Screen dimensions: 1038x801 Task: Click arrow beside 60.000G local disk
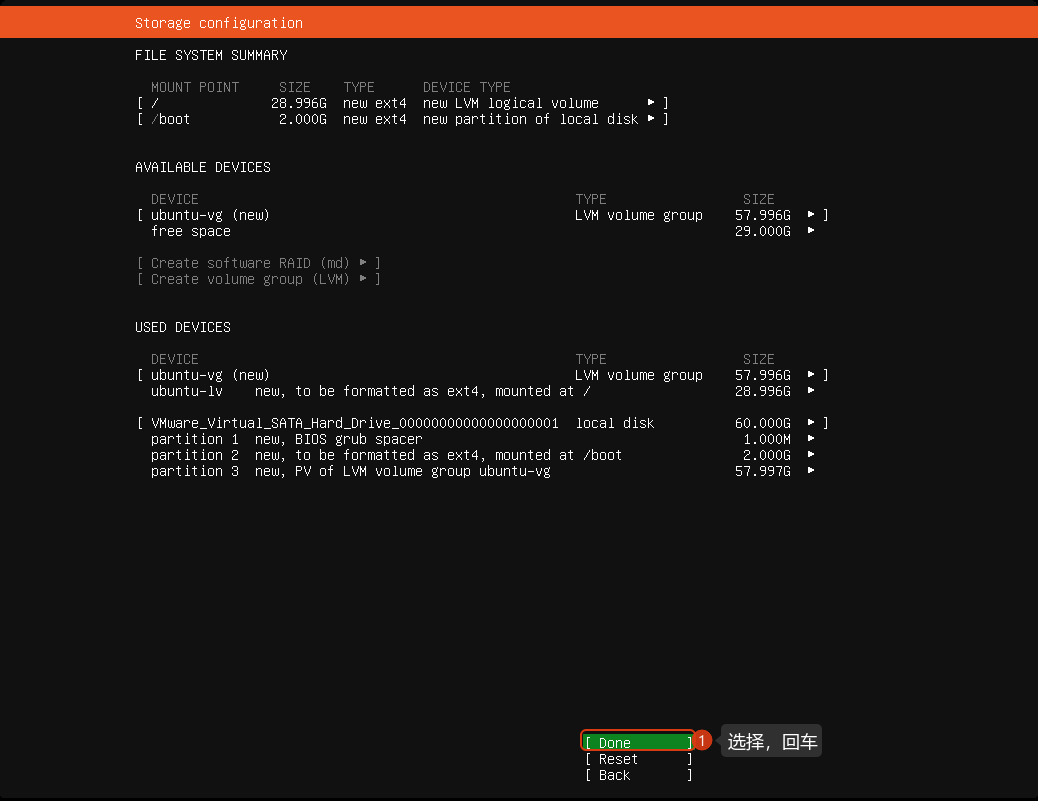pos(811,422)
